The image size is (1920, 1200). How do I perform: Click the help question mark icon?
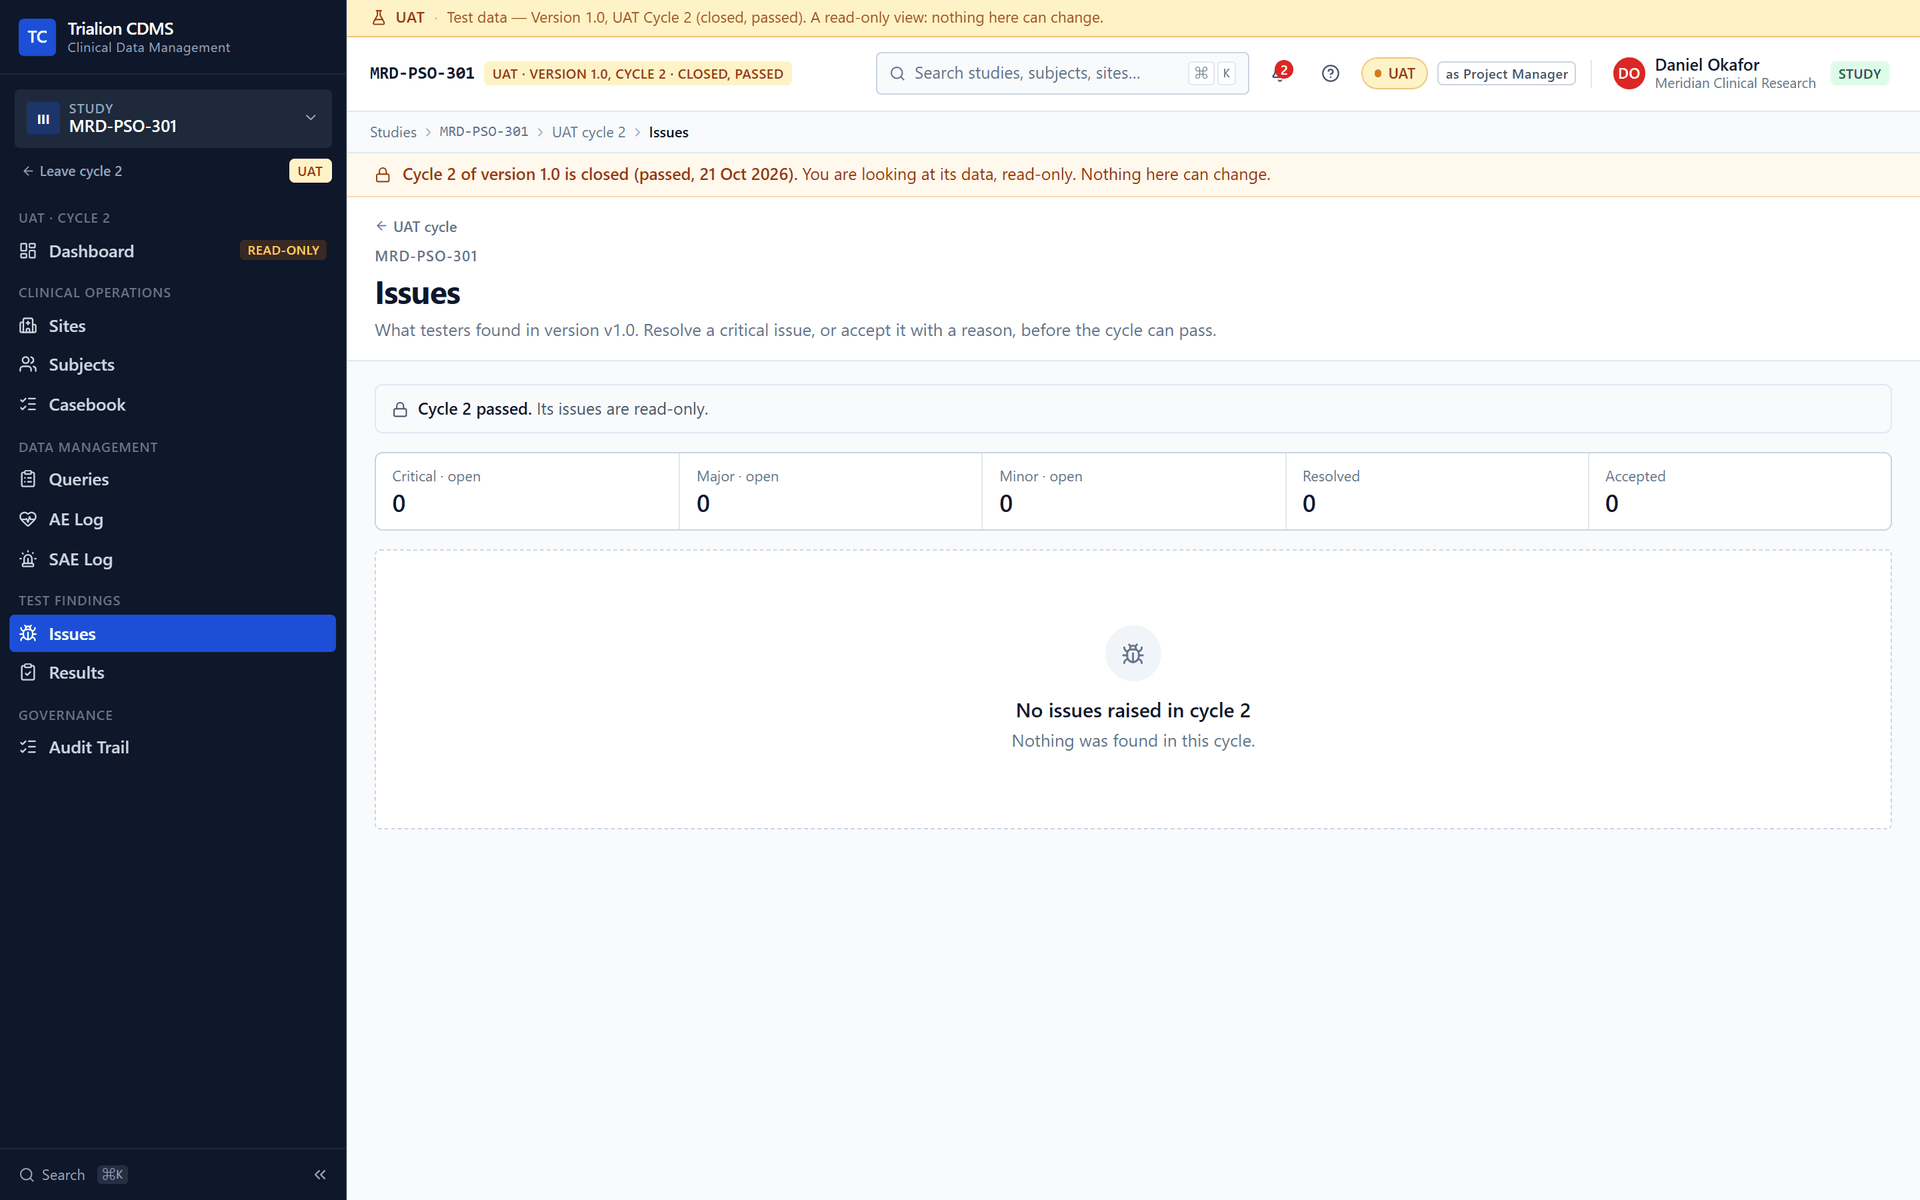tap(1330, 73)
